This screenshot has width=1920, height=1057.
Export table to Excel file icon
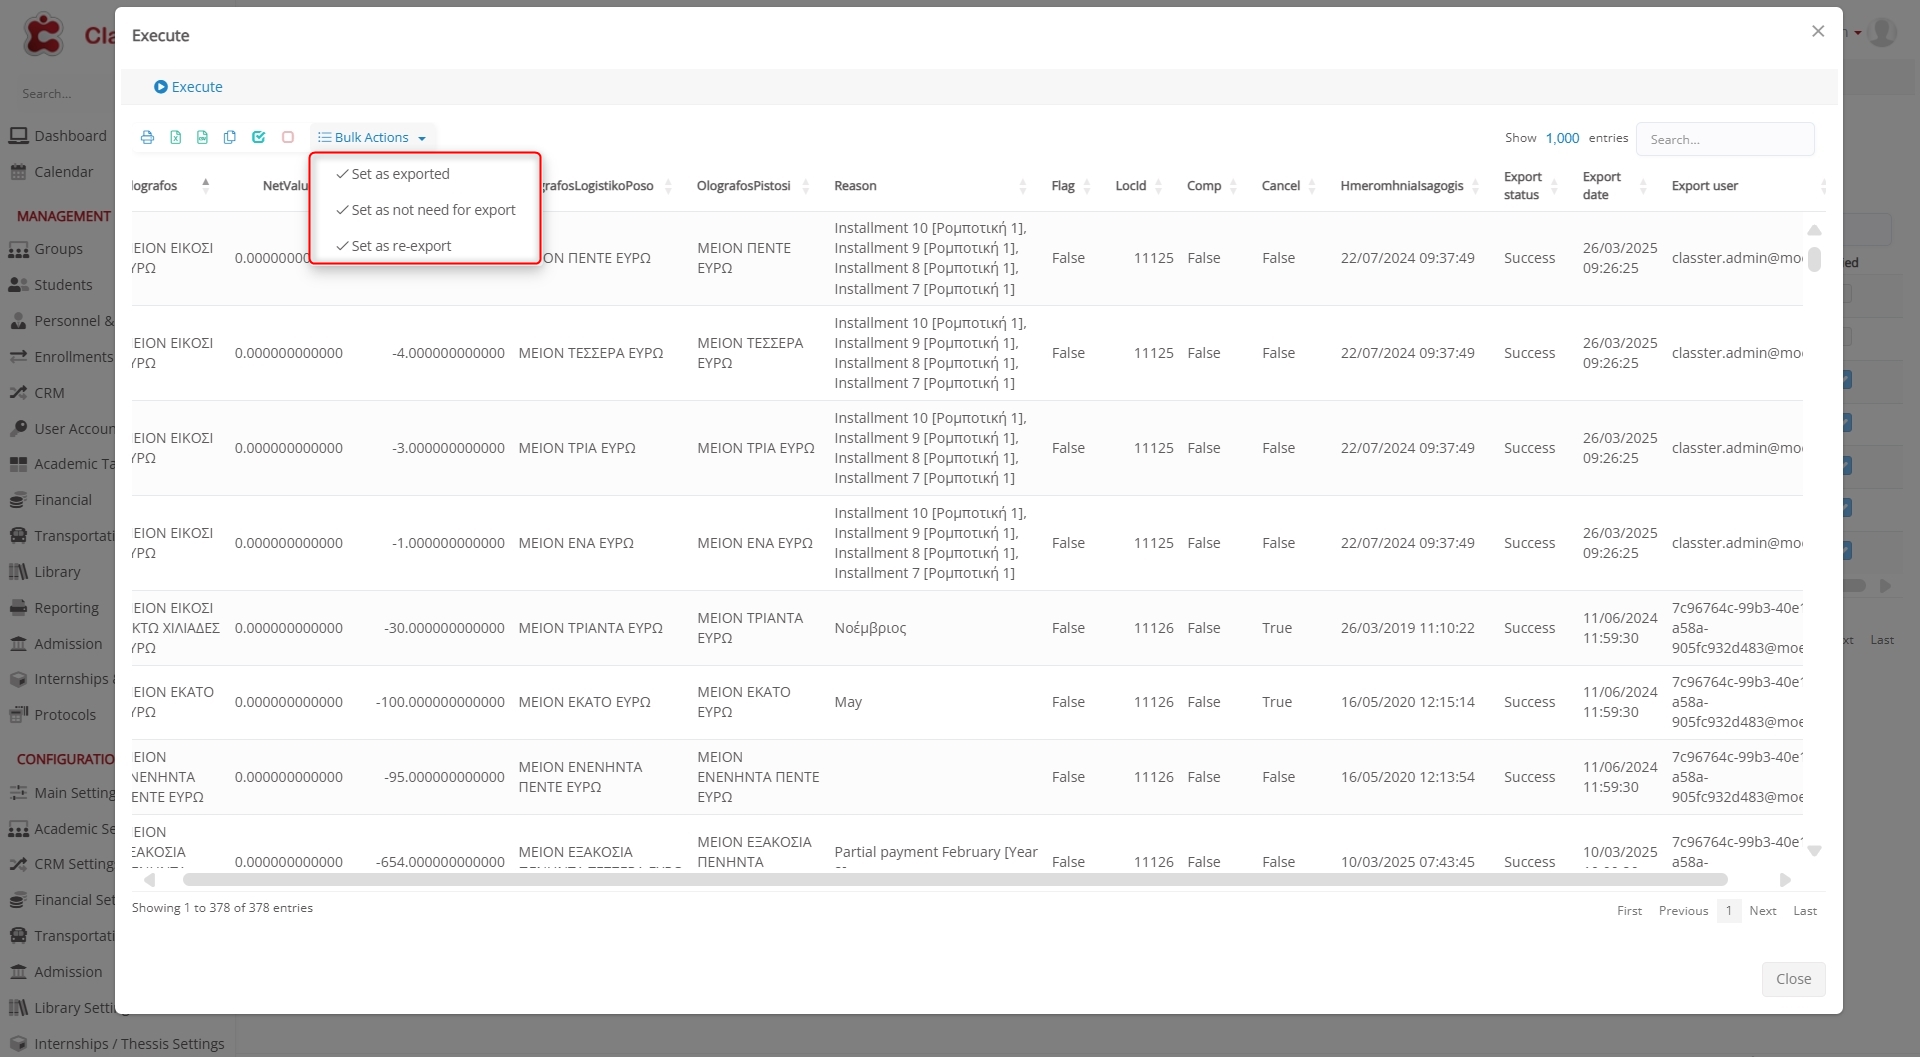click(x=175, y=137)
